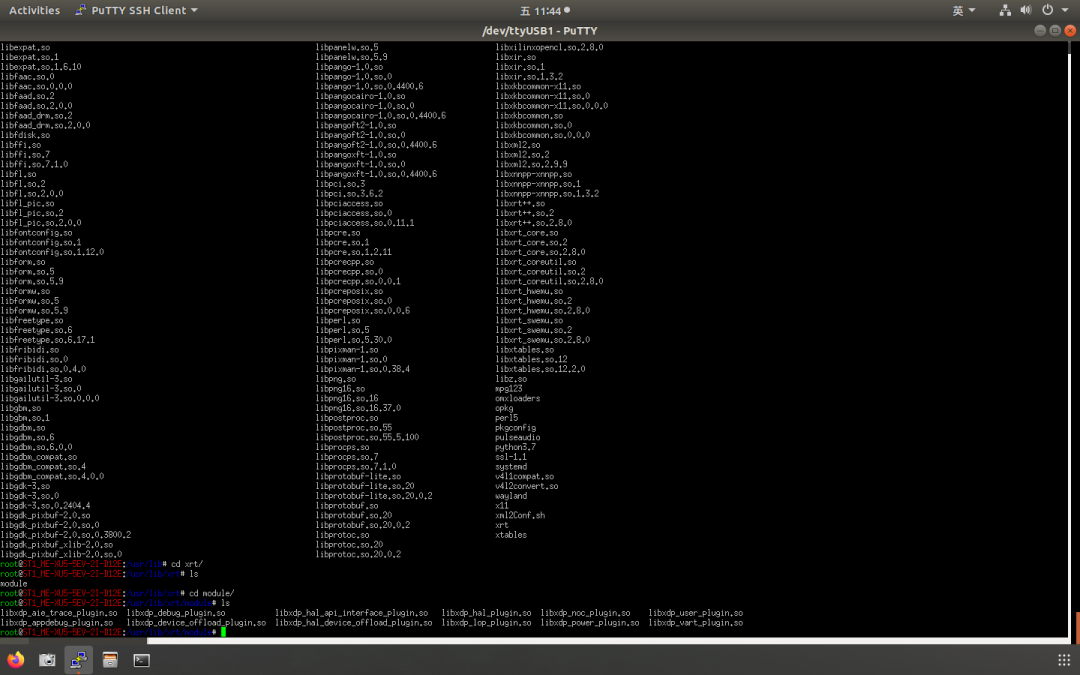Screen dimensions: 1080x675
Task: Click libpci.so.3.6.2 entry
Action: pyautogui.click(x=349, y=194)
